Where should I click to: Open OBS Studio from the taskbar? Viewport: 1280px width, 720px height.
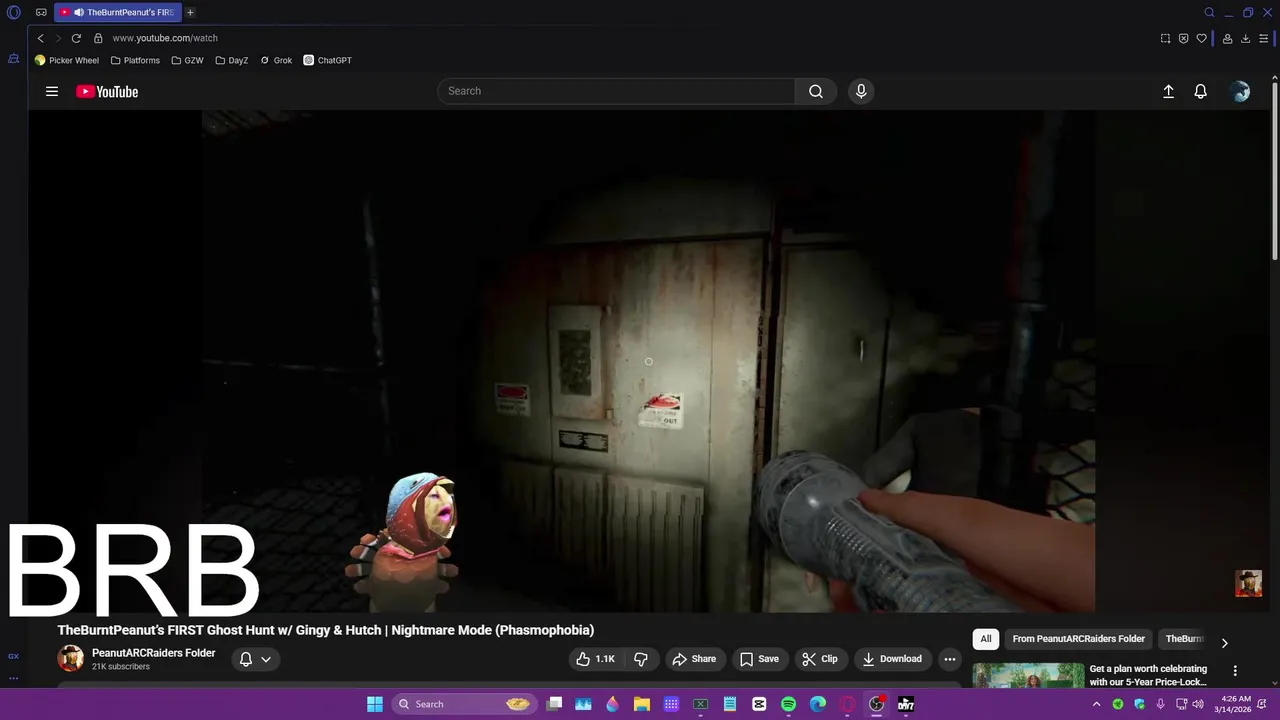tap(877, 704)
